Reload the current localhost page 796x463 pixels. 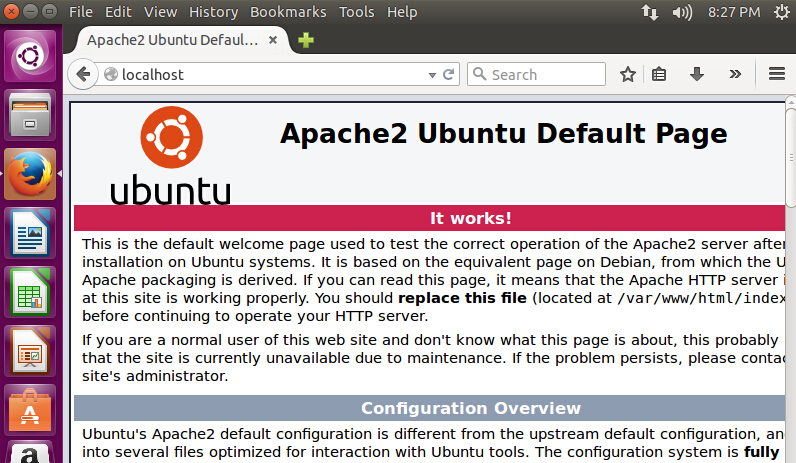(449, 74)
